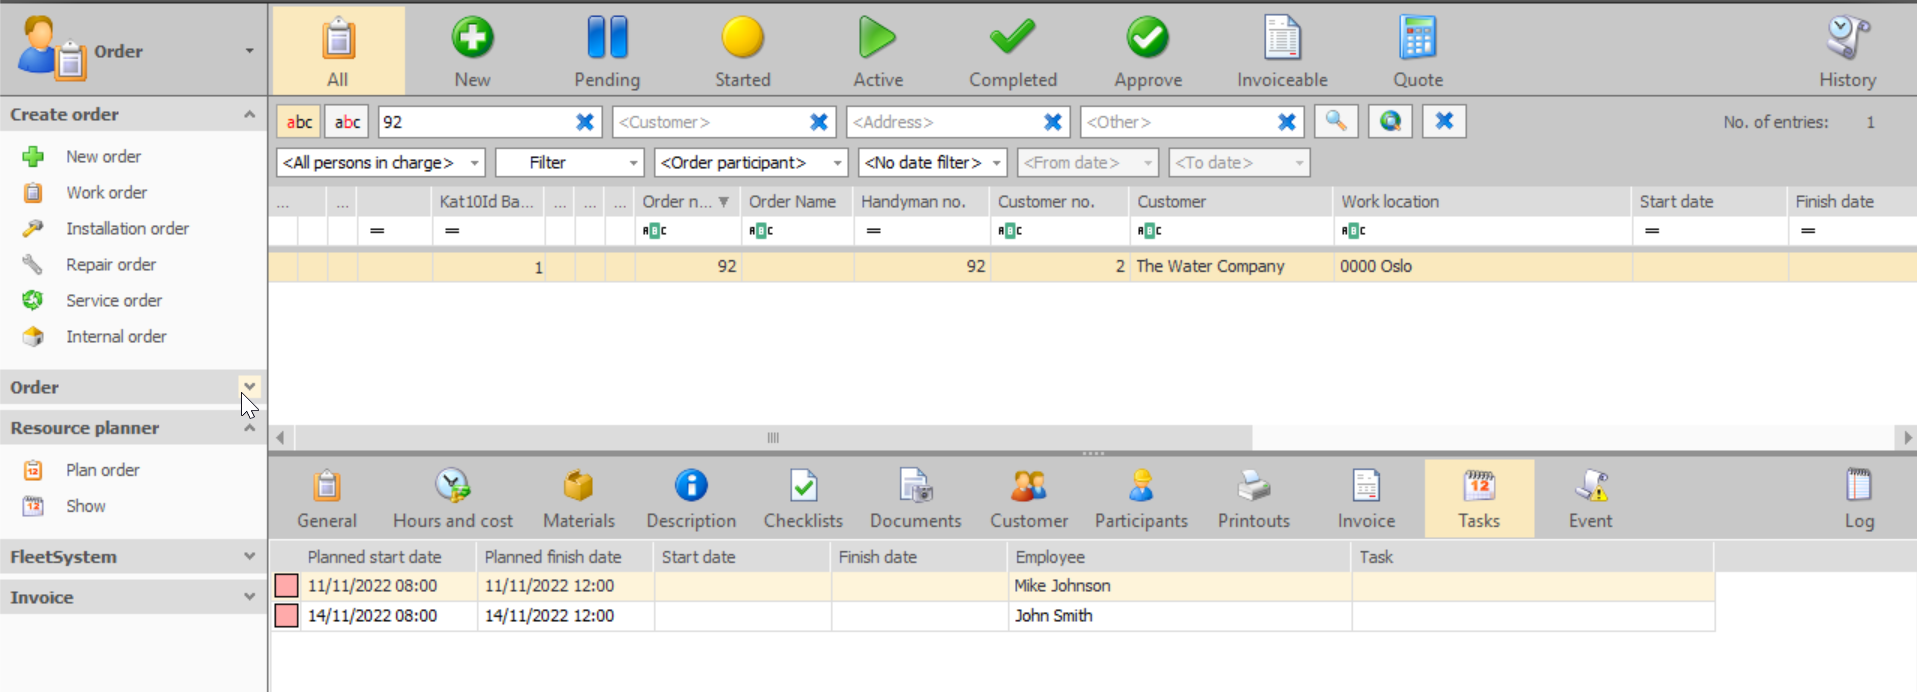This screenshot has width=1917, height=692.
Task: Open Plan order in Resource planner
Action: tap(102, 469)
